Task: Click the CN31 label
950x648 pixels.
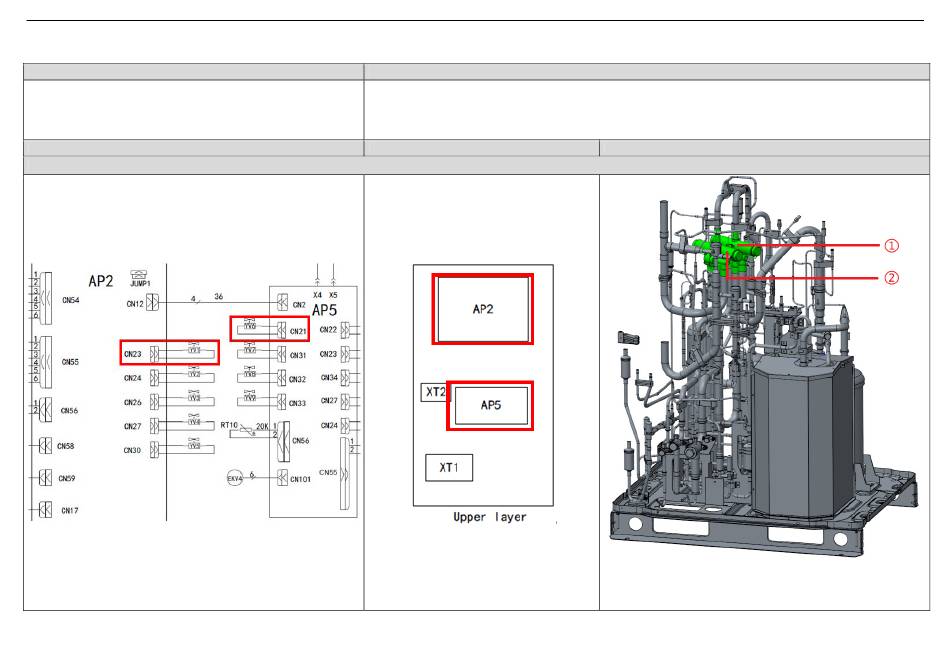Action: click(x=298, y=355)
